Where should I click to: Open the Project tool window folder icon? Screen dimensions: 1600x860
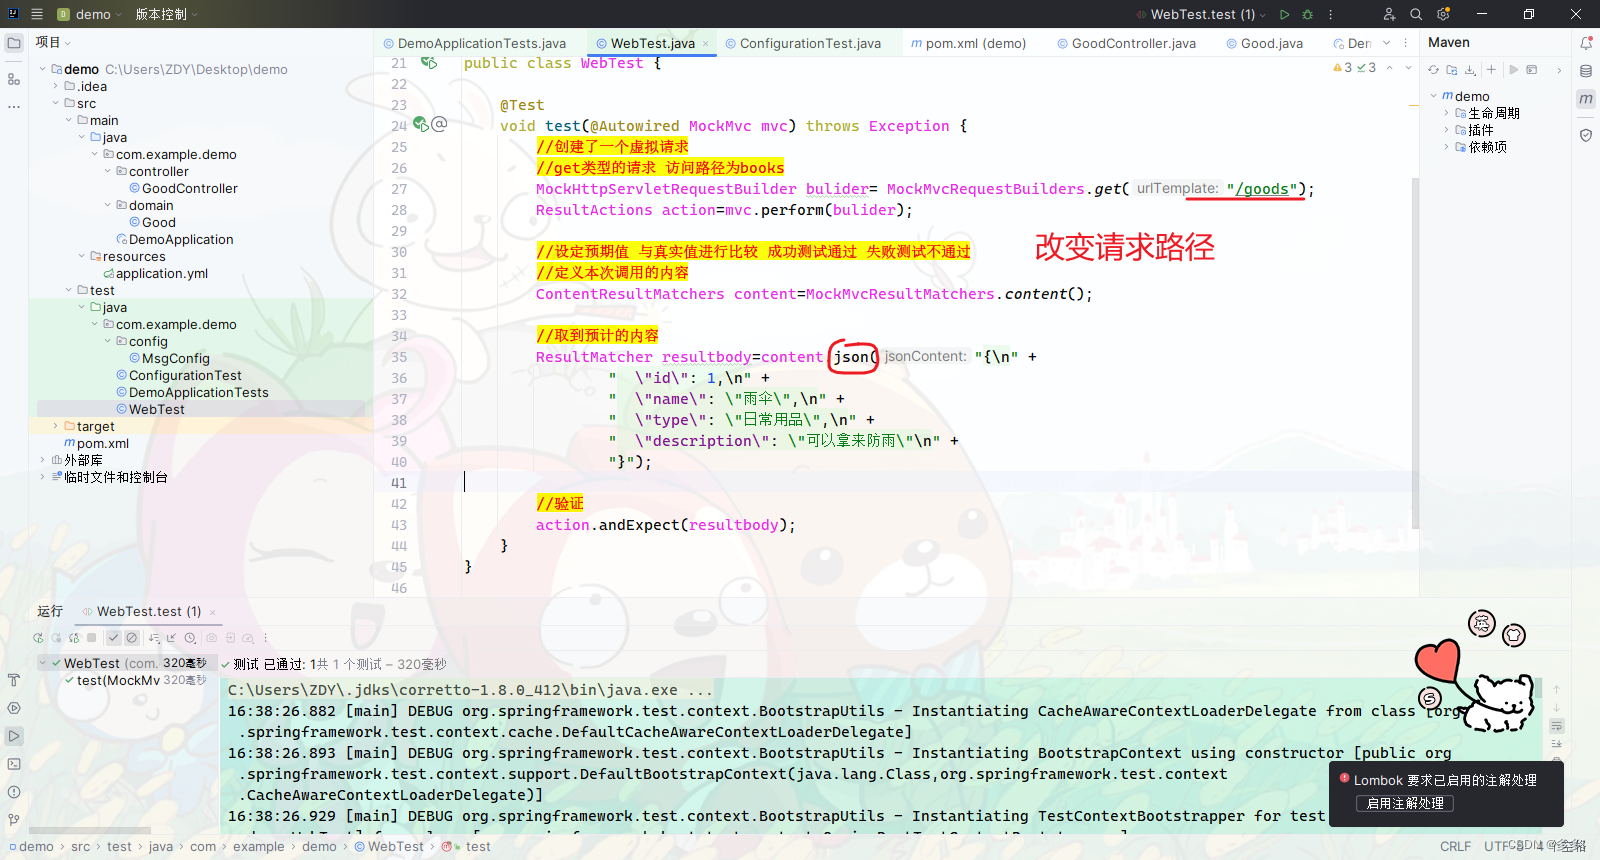[x=14, y=43]
